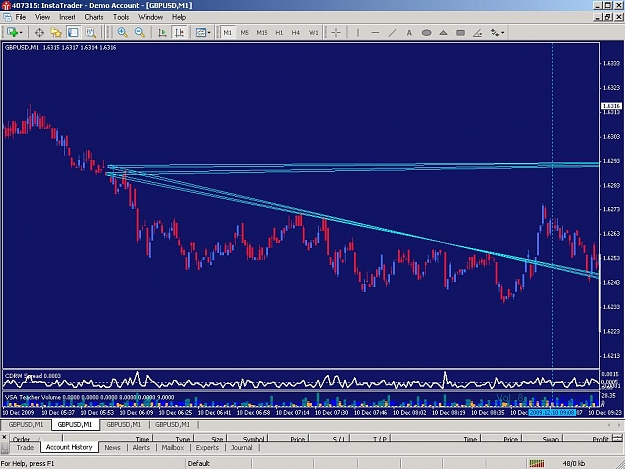625x469 pixels.
Task: Sort by the Order column header
Action: [x=35, y=438]
